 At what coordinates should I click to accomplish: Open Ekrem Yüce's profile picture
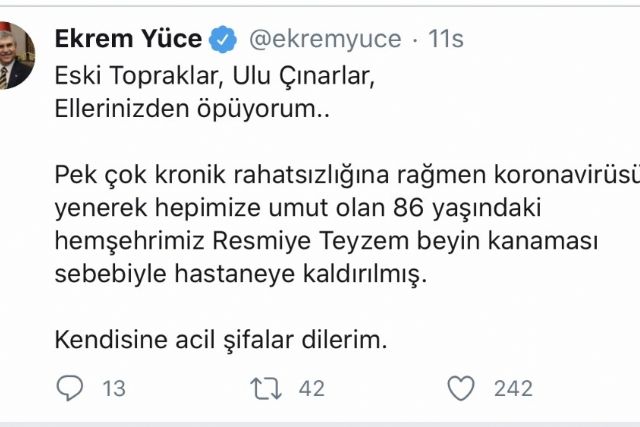coord(18,56)
